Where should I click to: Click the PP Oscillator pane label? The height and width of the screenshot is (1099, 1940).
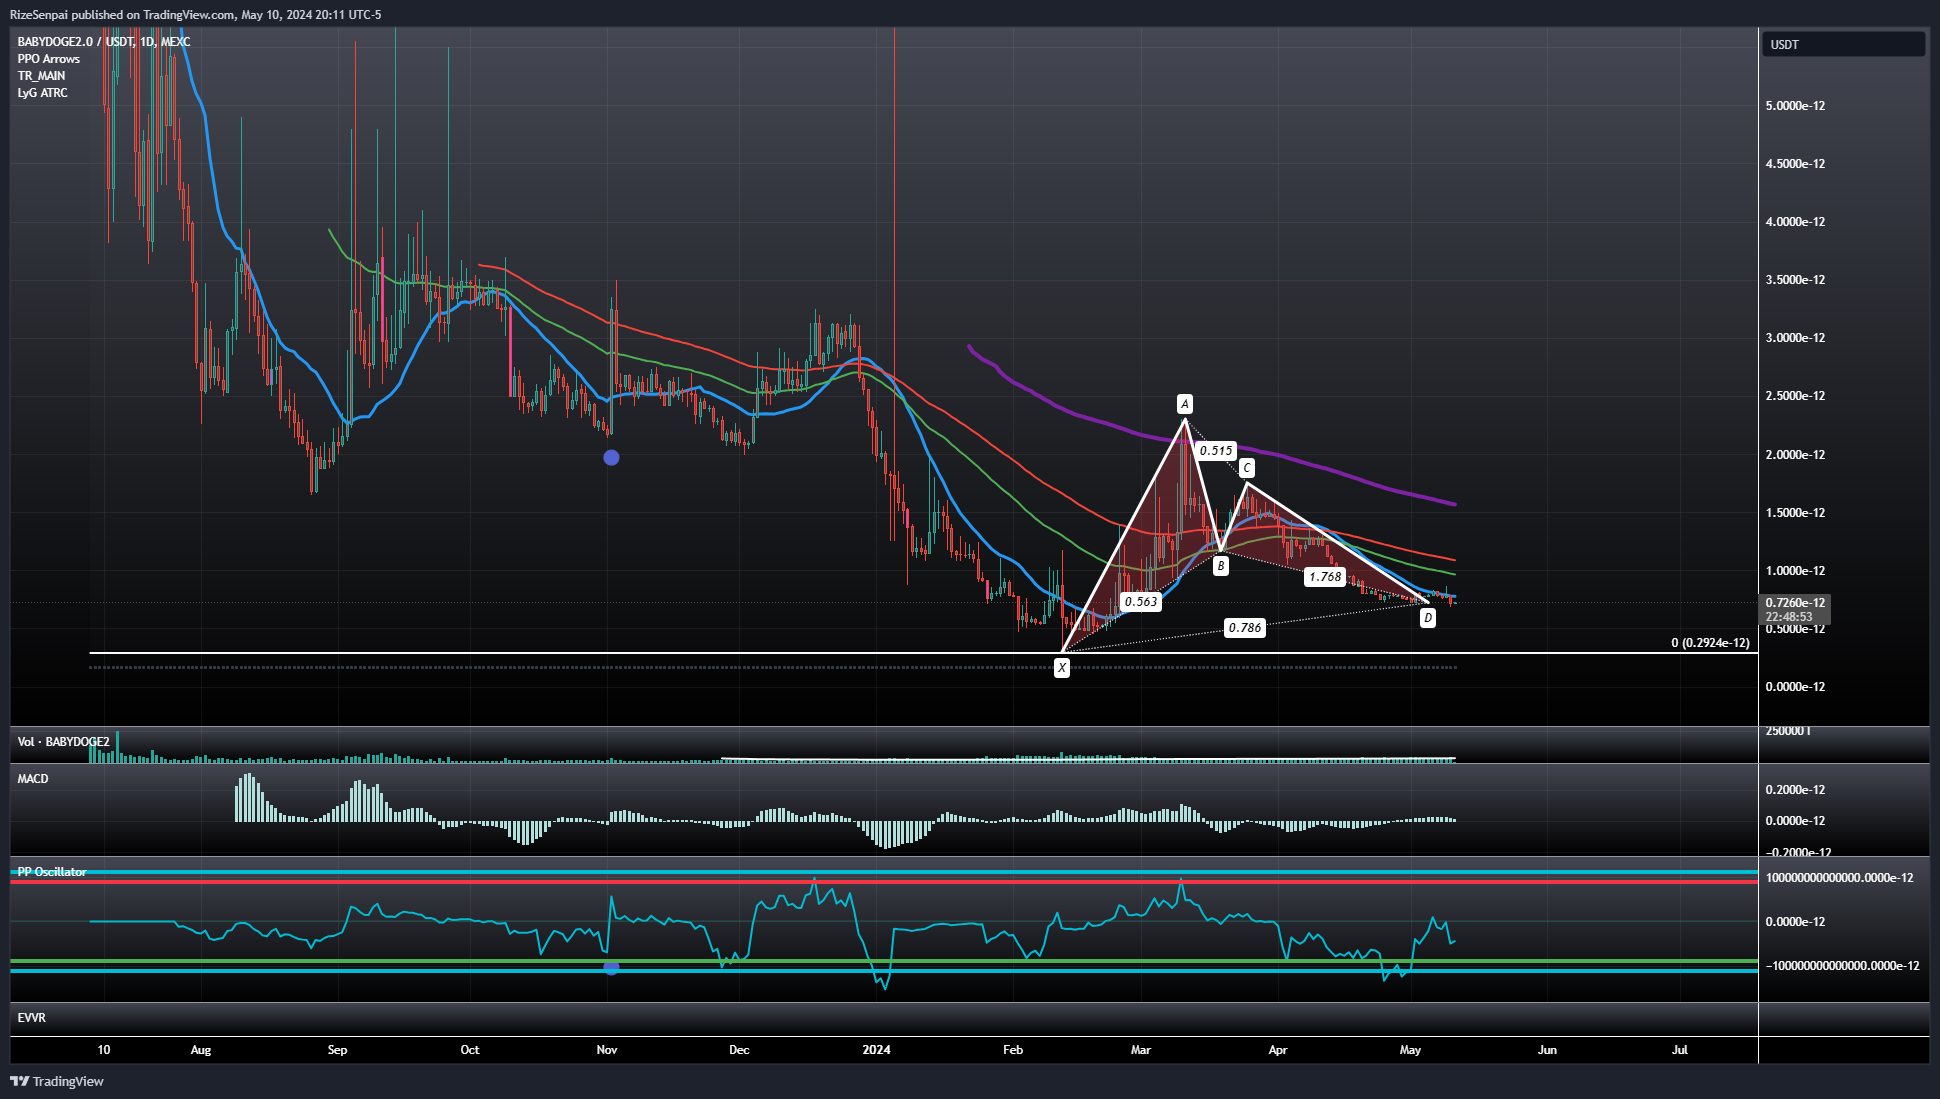click(52, 872)
